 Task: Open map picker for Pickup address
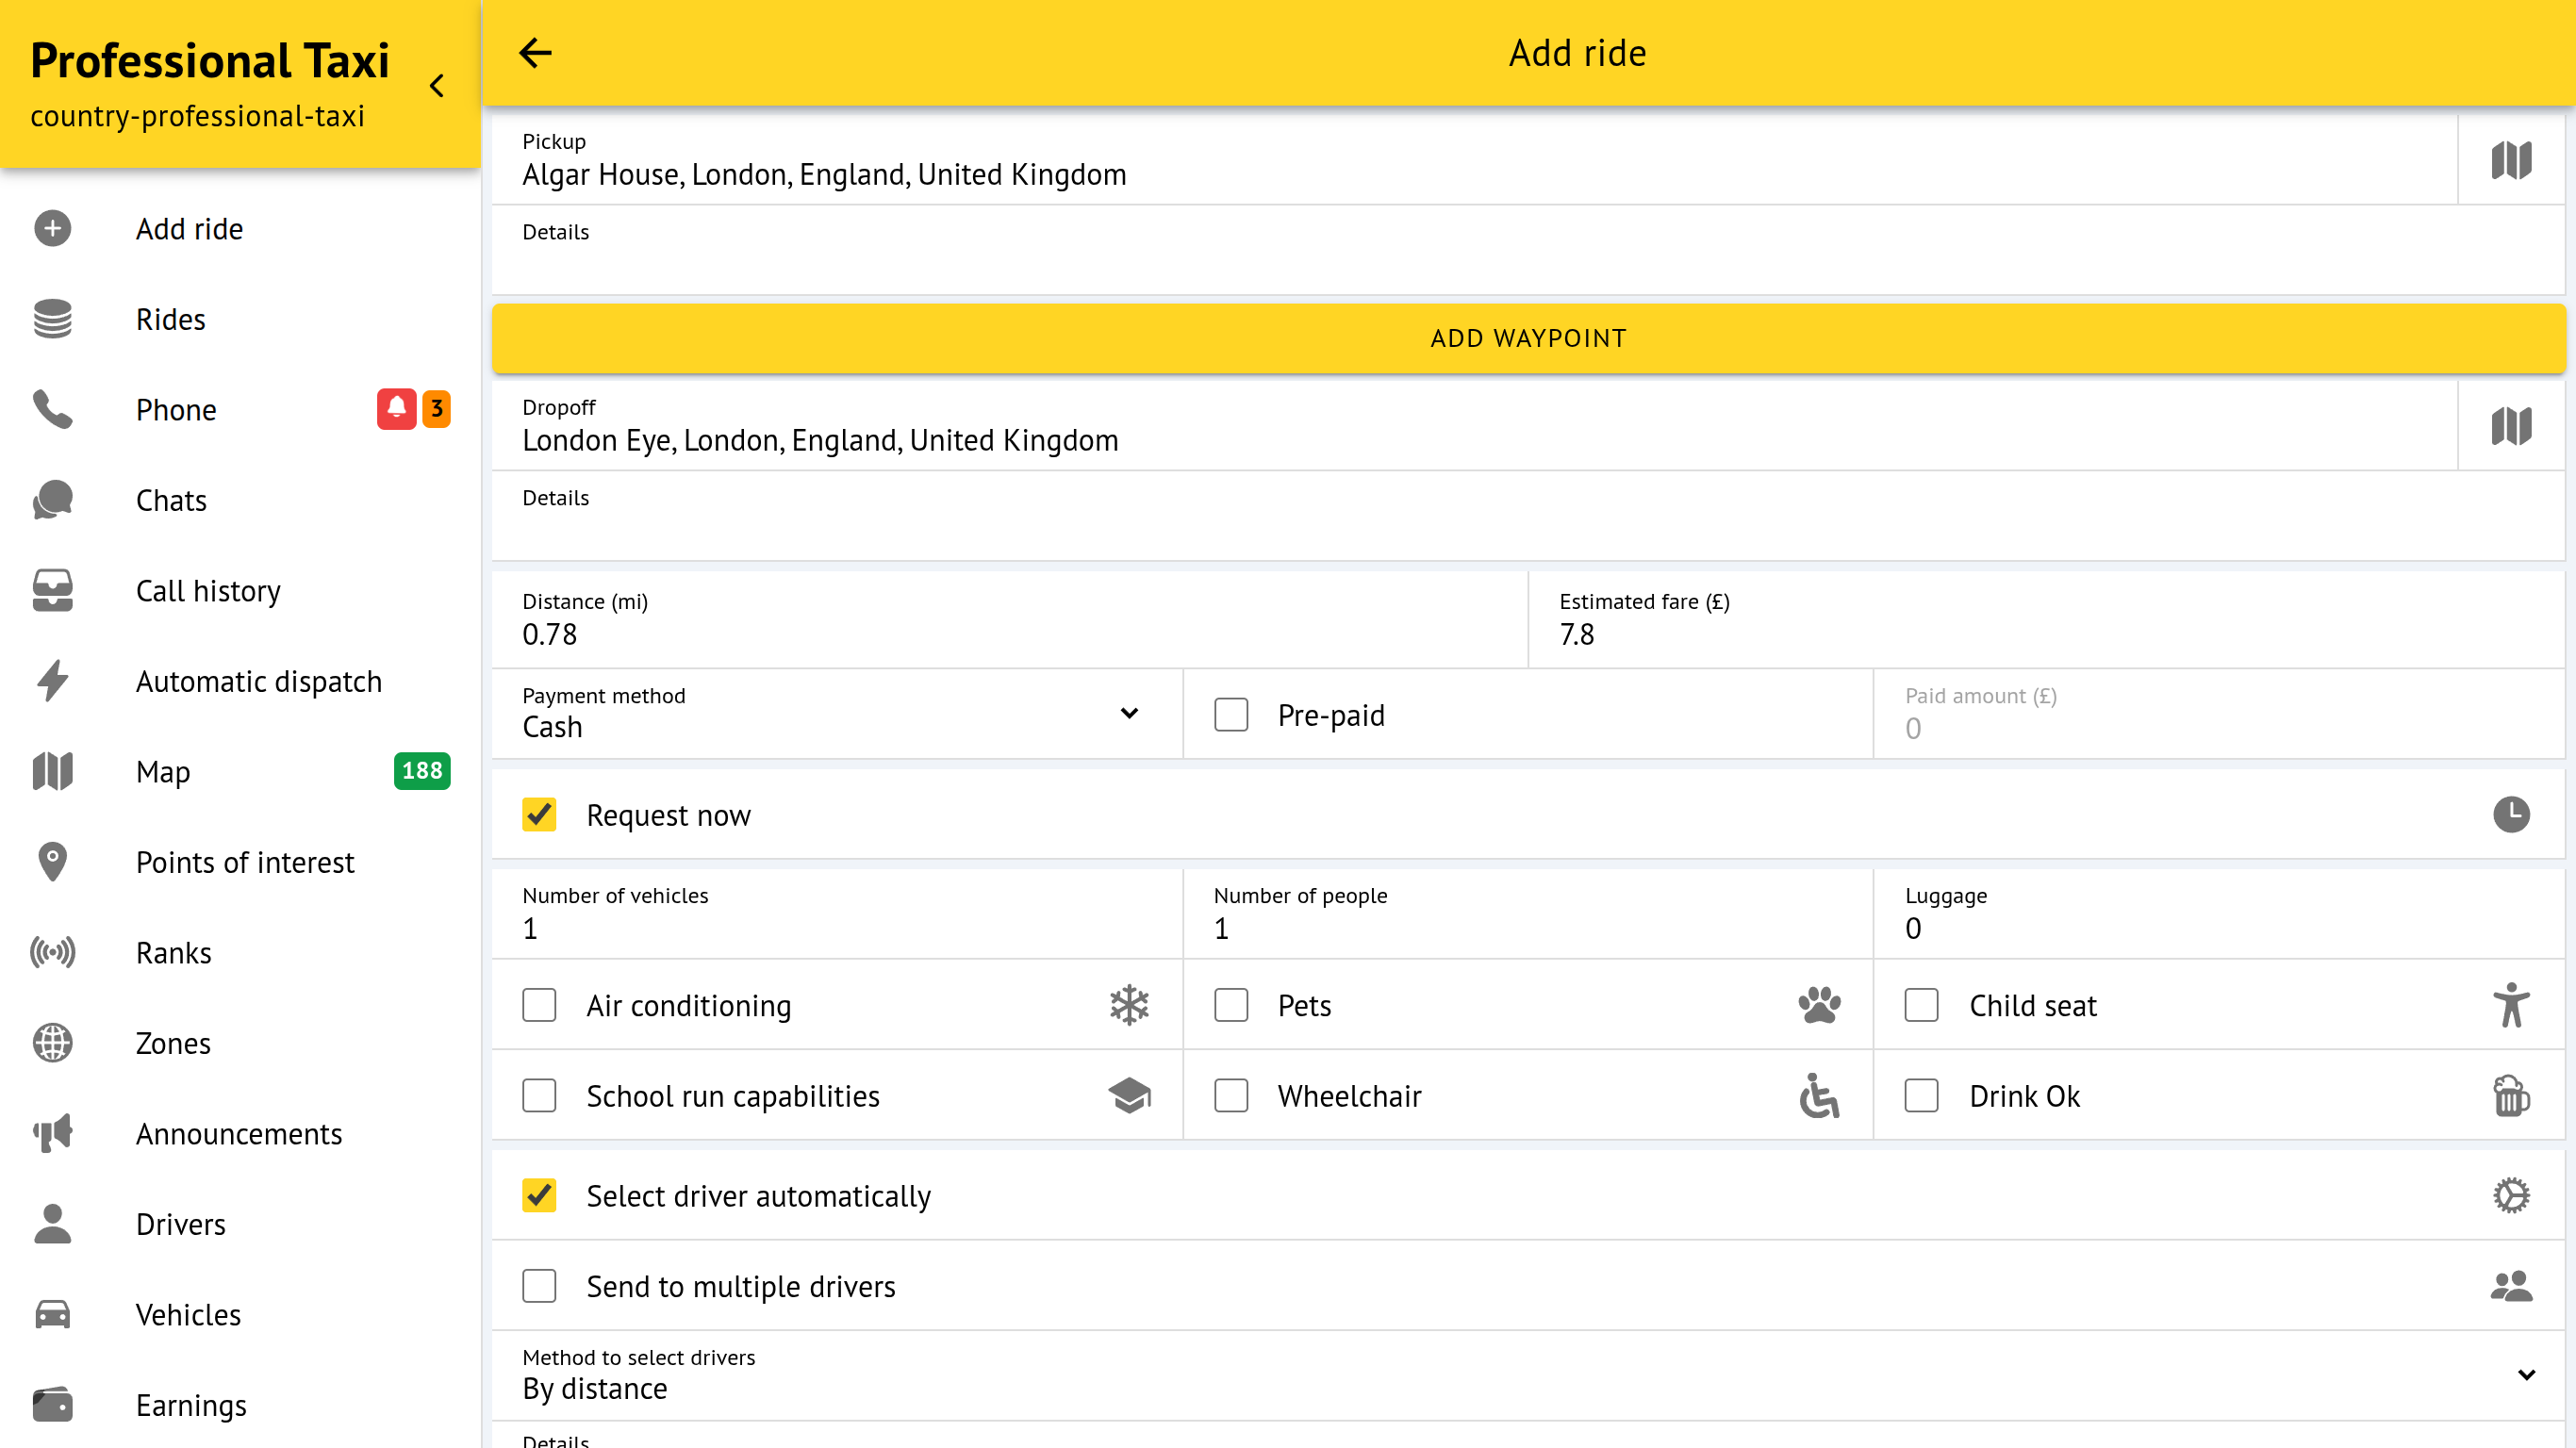tap(2510, 160)
